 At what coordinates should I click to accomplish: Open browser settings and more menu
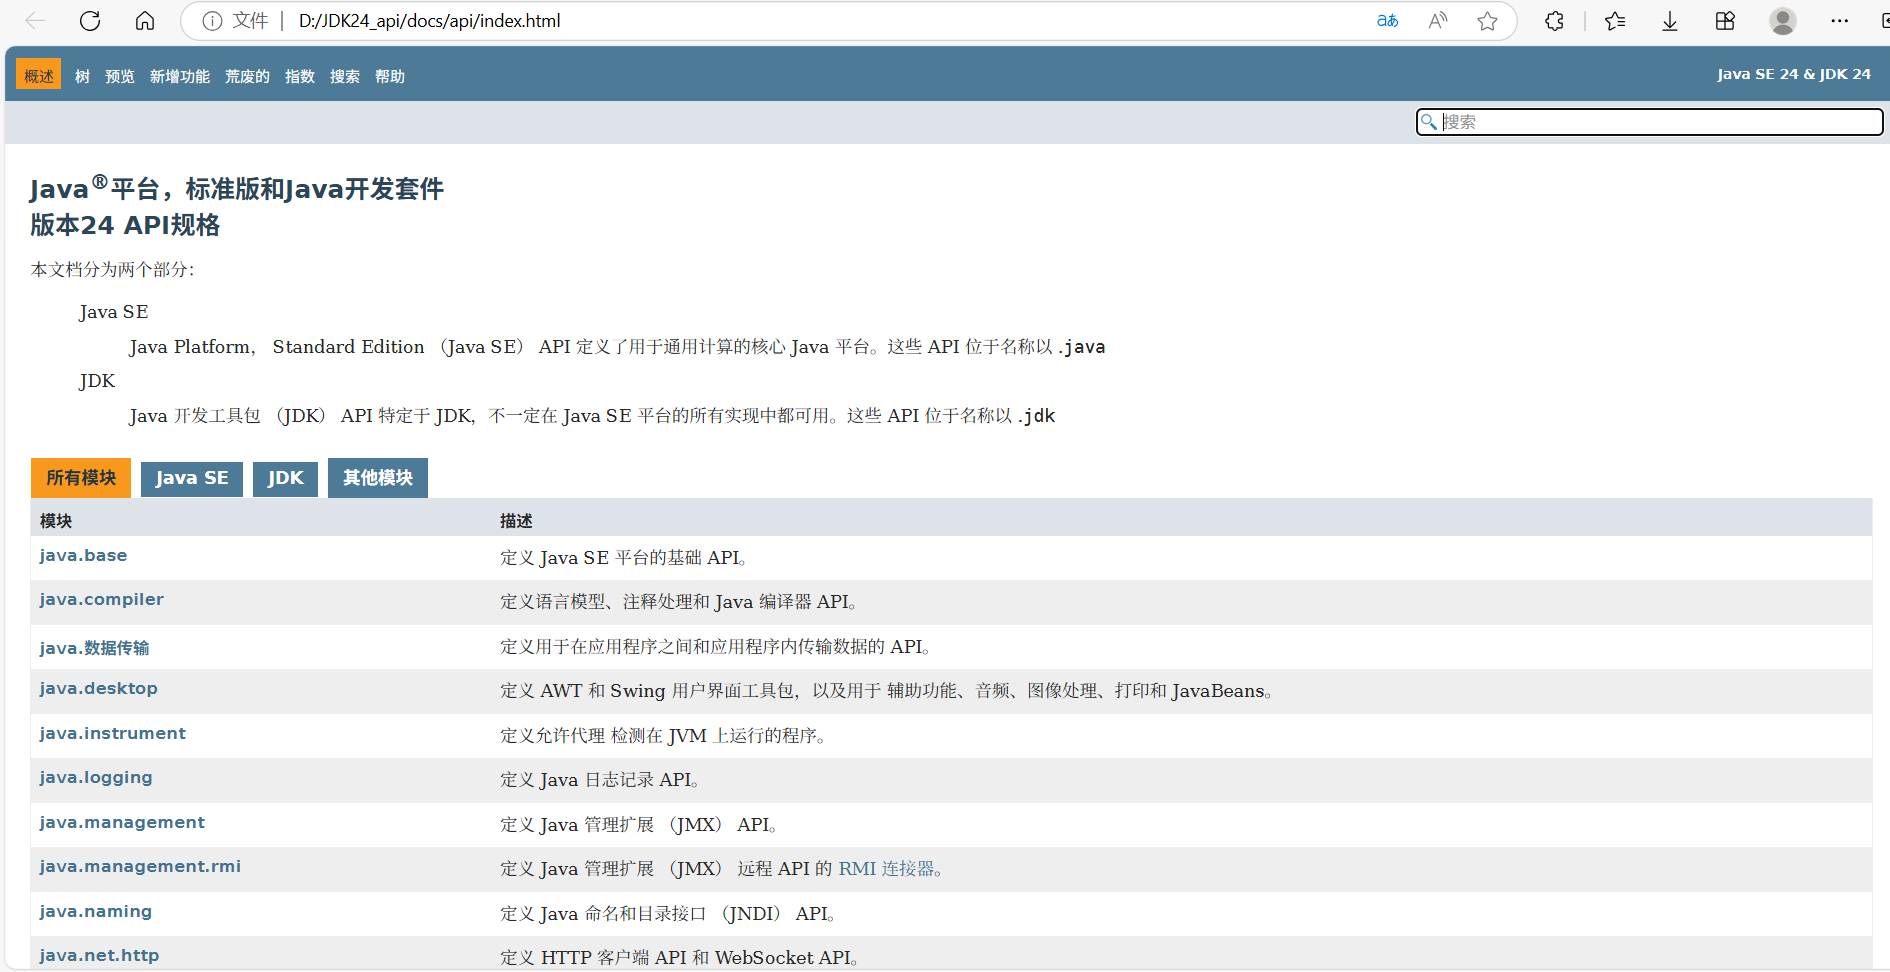click(x=1839, y=21)
